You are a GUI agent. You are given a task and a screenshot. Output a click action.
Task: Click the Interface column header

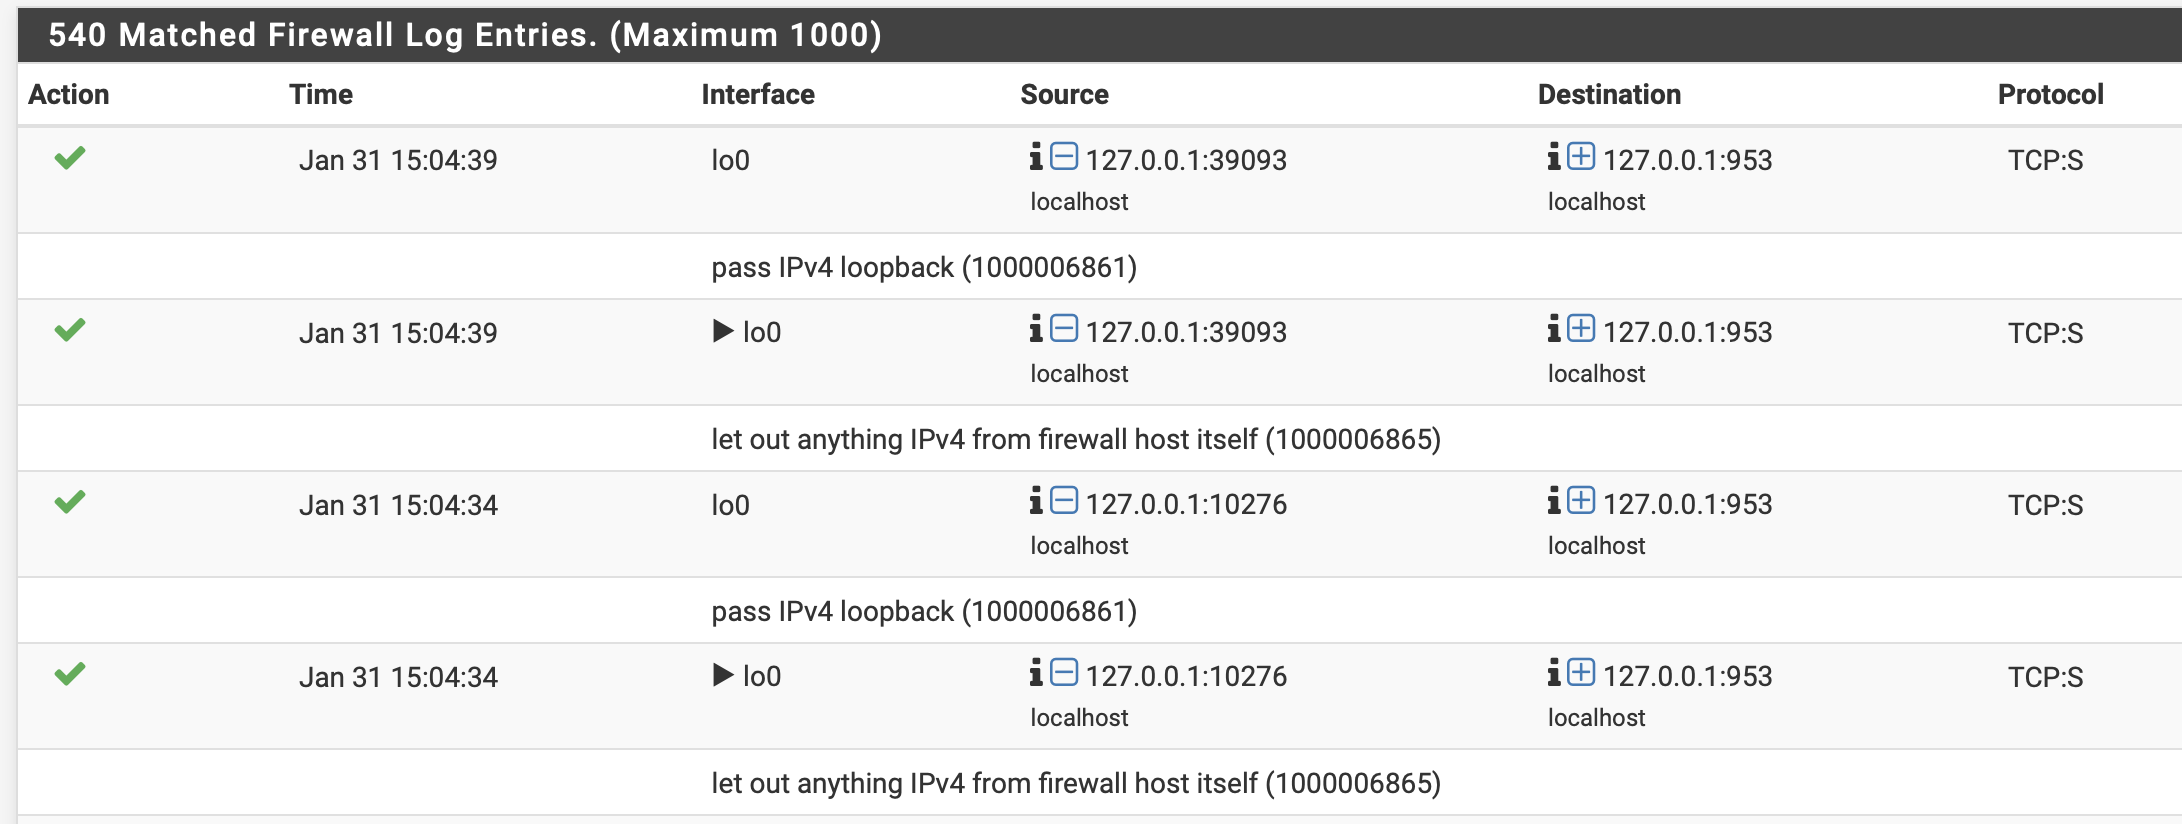coord(758,95)
